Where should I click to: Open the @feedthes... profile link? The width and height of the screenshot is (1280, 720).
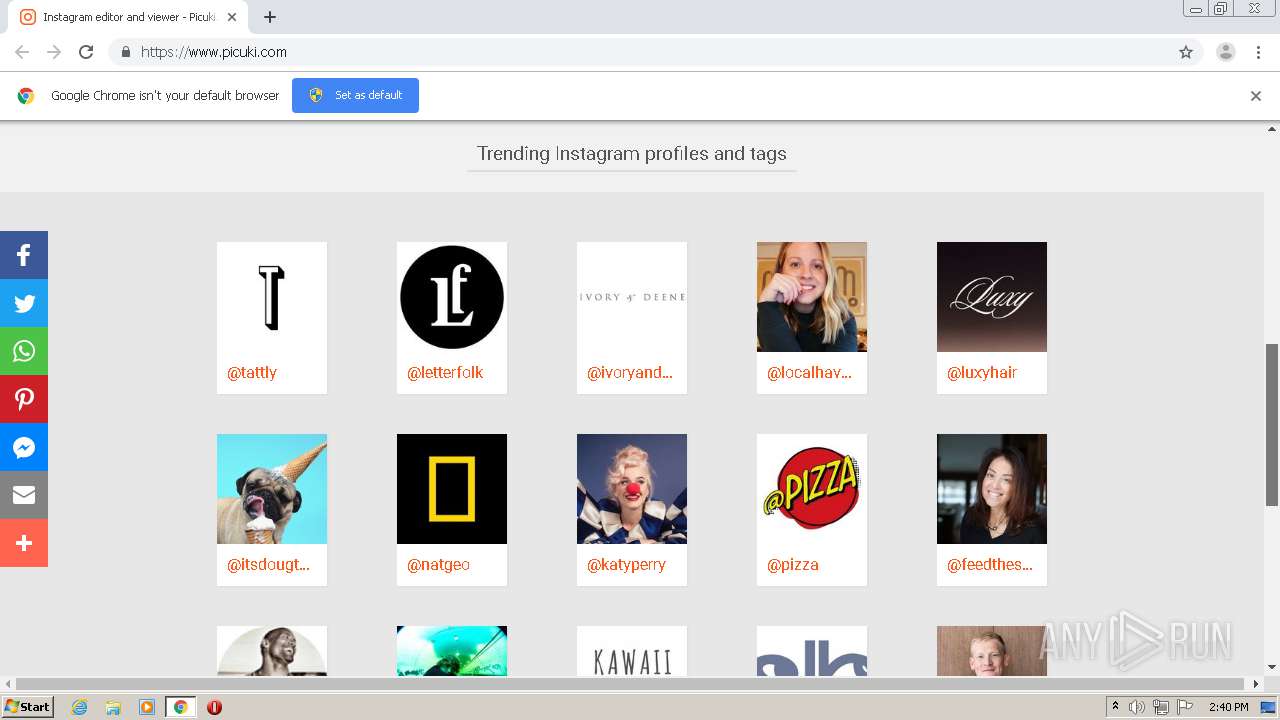[x=990, y=564]
